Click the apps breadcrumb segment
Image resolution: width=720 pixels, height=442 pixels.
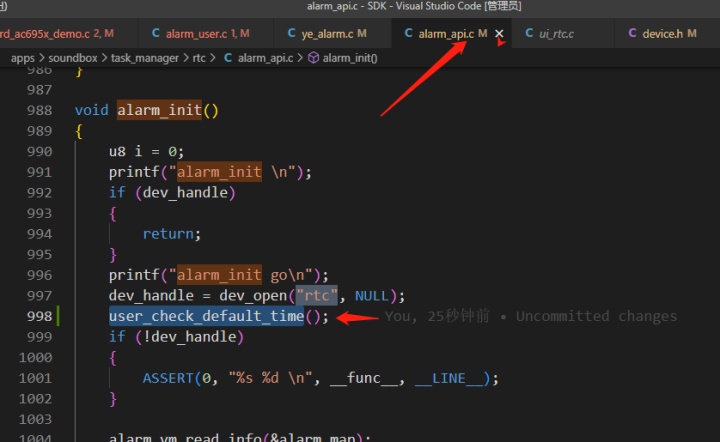(22, 58)
